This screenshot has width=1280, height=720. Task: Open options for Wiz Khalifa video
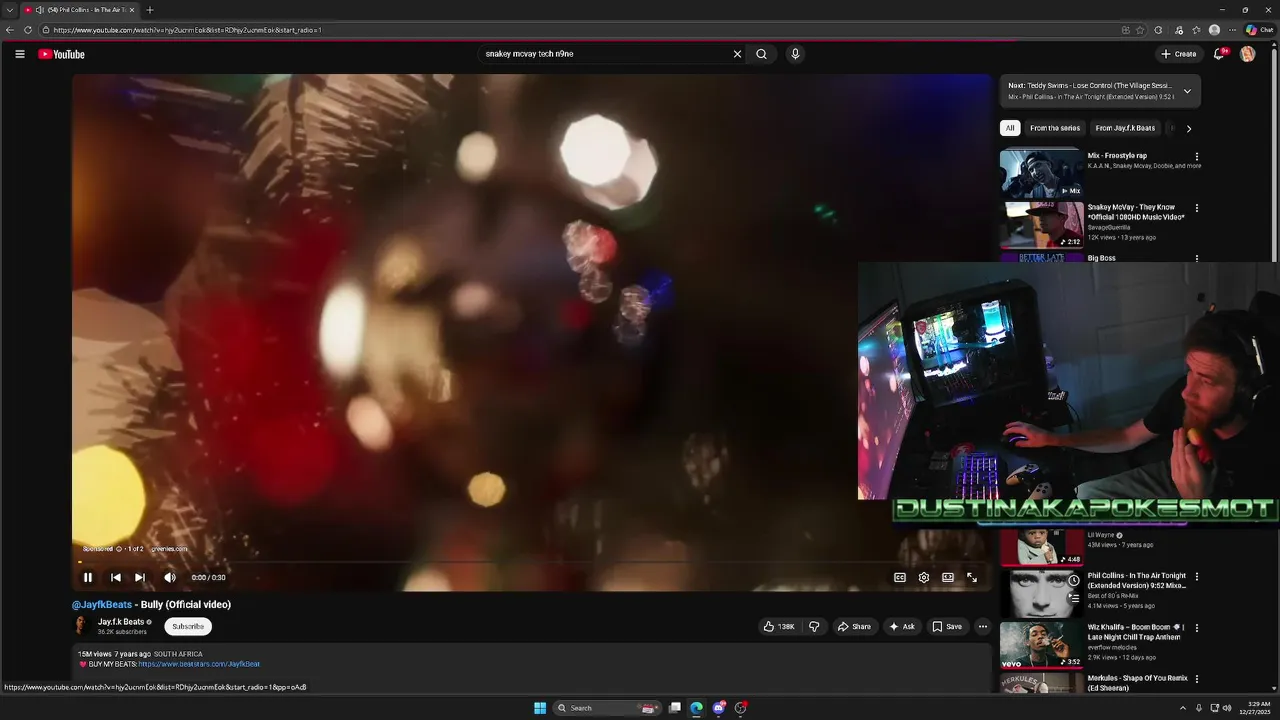[x=1196, y=628]
